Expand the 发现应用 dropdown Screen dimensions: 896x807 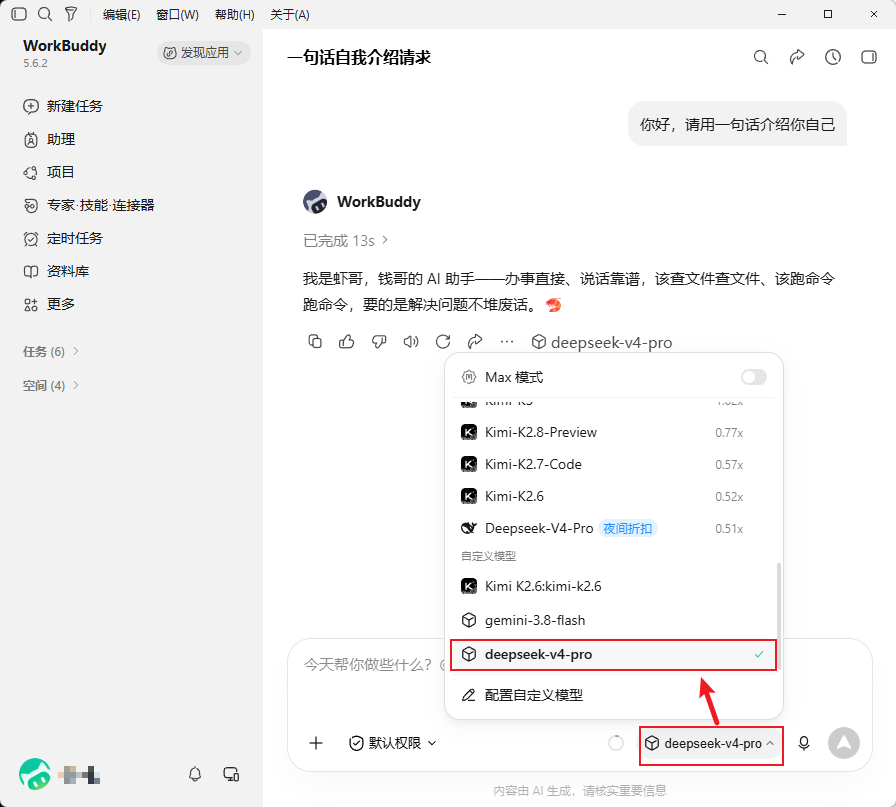click(203, 53)
